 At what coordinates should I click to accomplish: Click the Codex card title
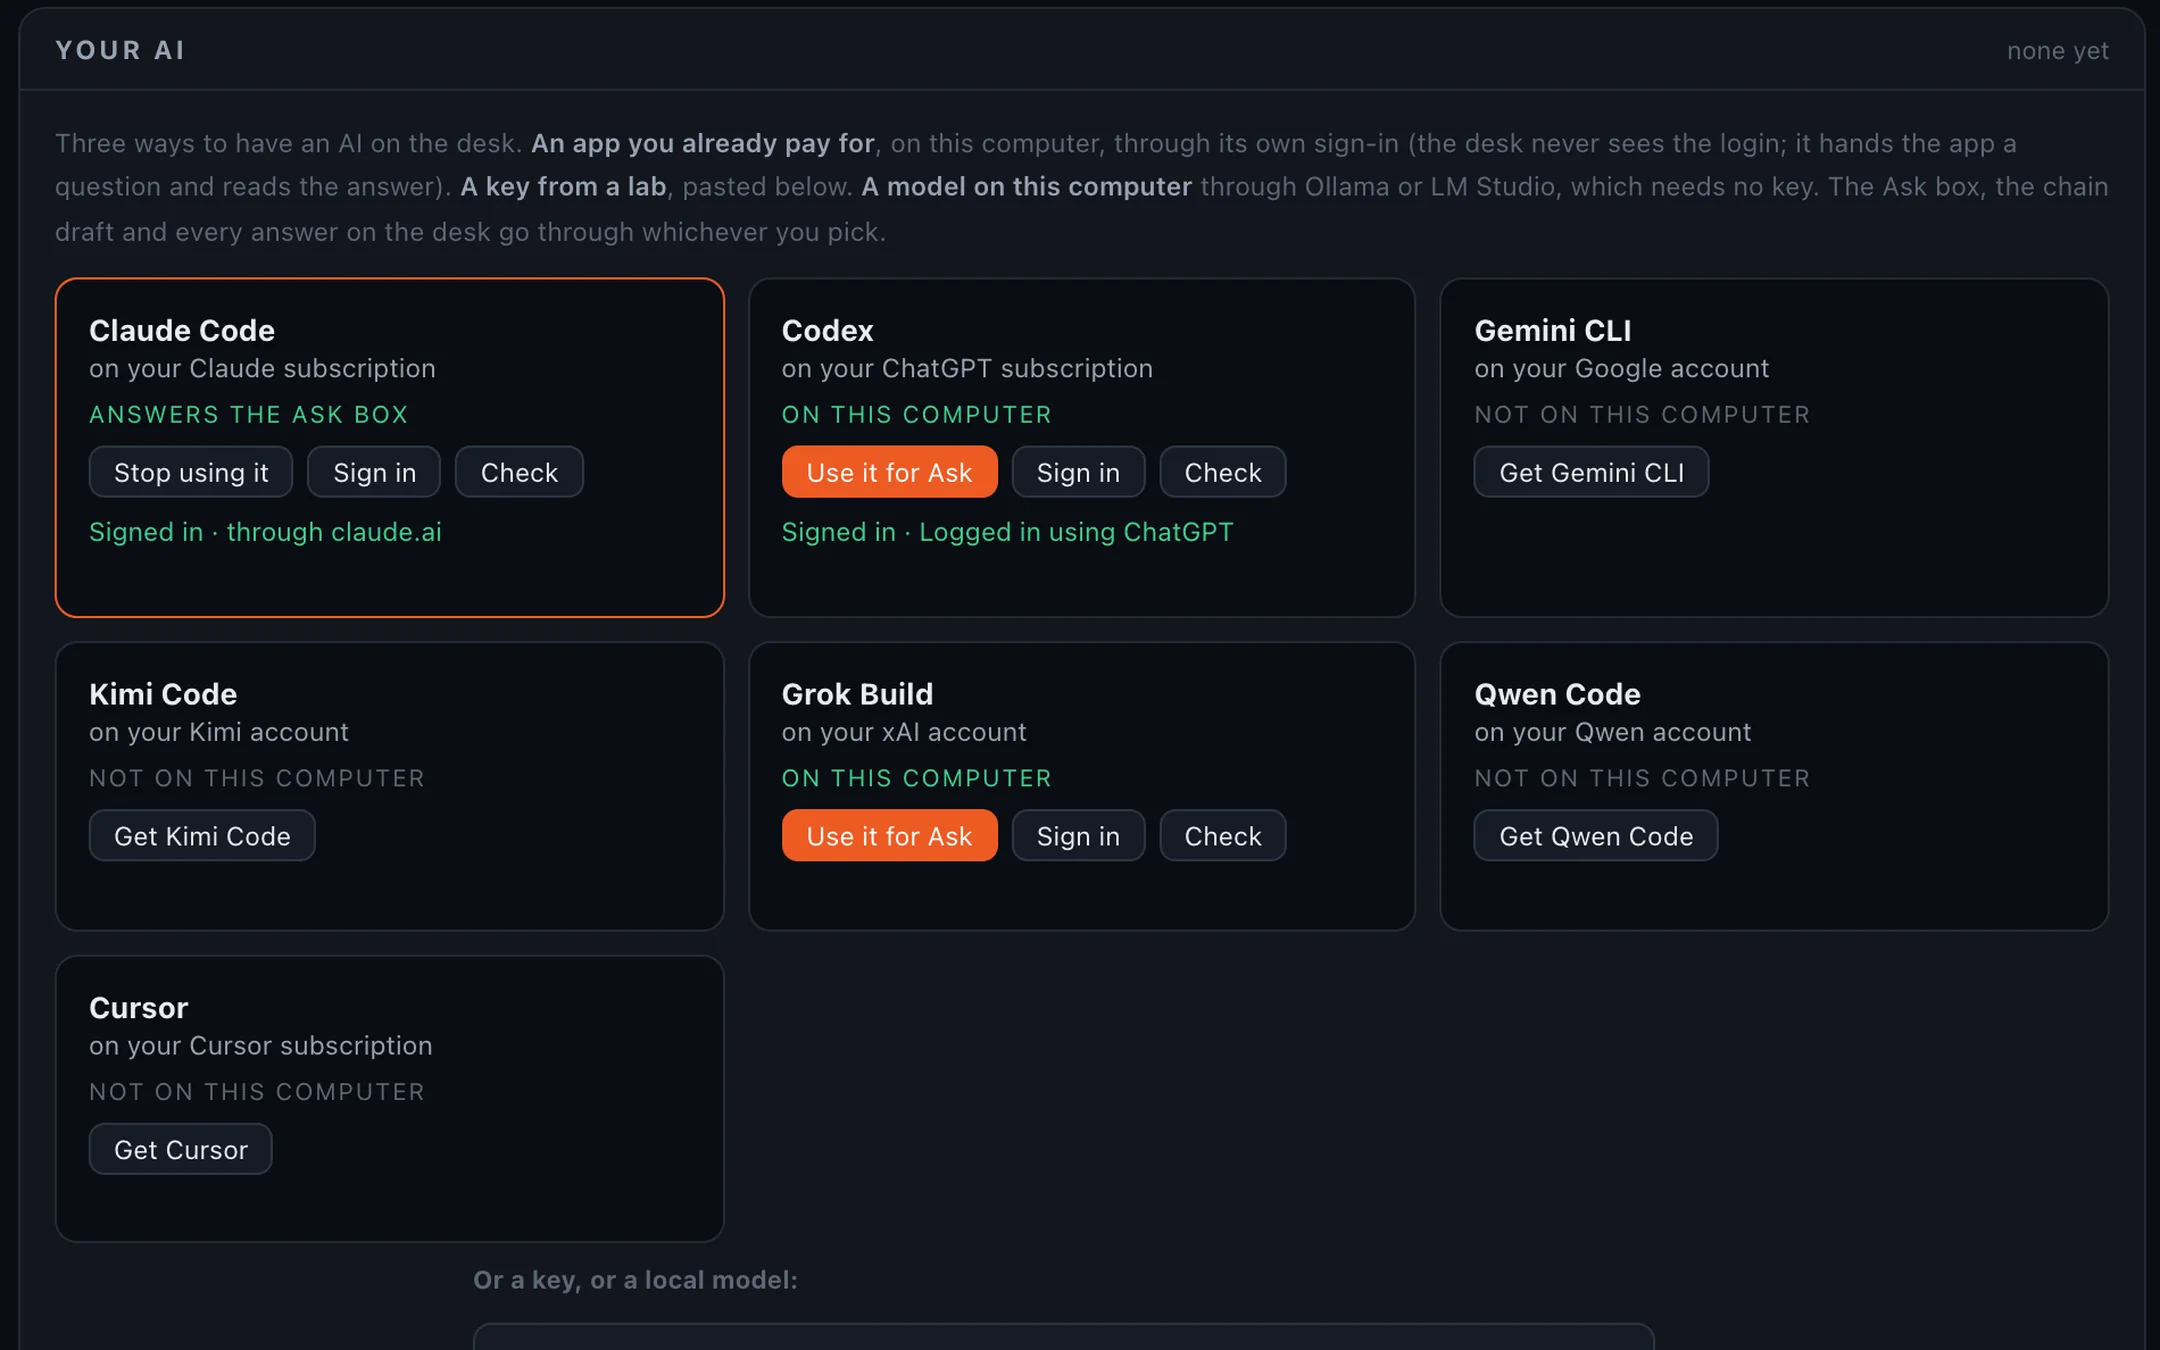(827, 330)
